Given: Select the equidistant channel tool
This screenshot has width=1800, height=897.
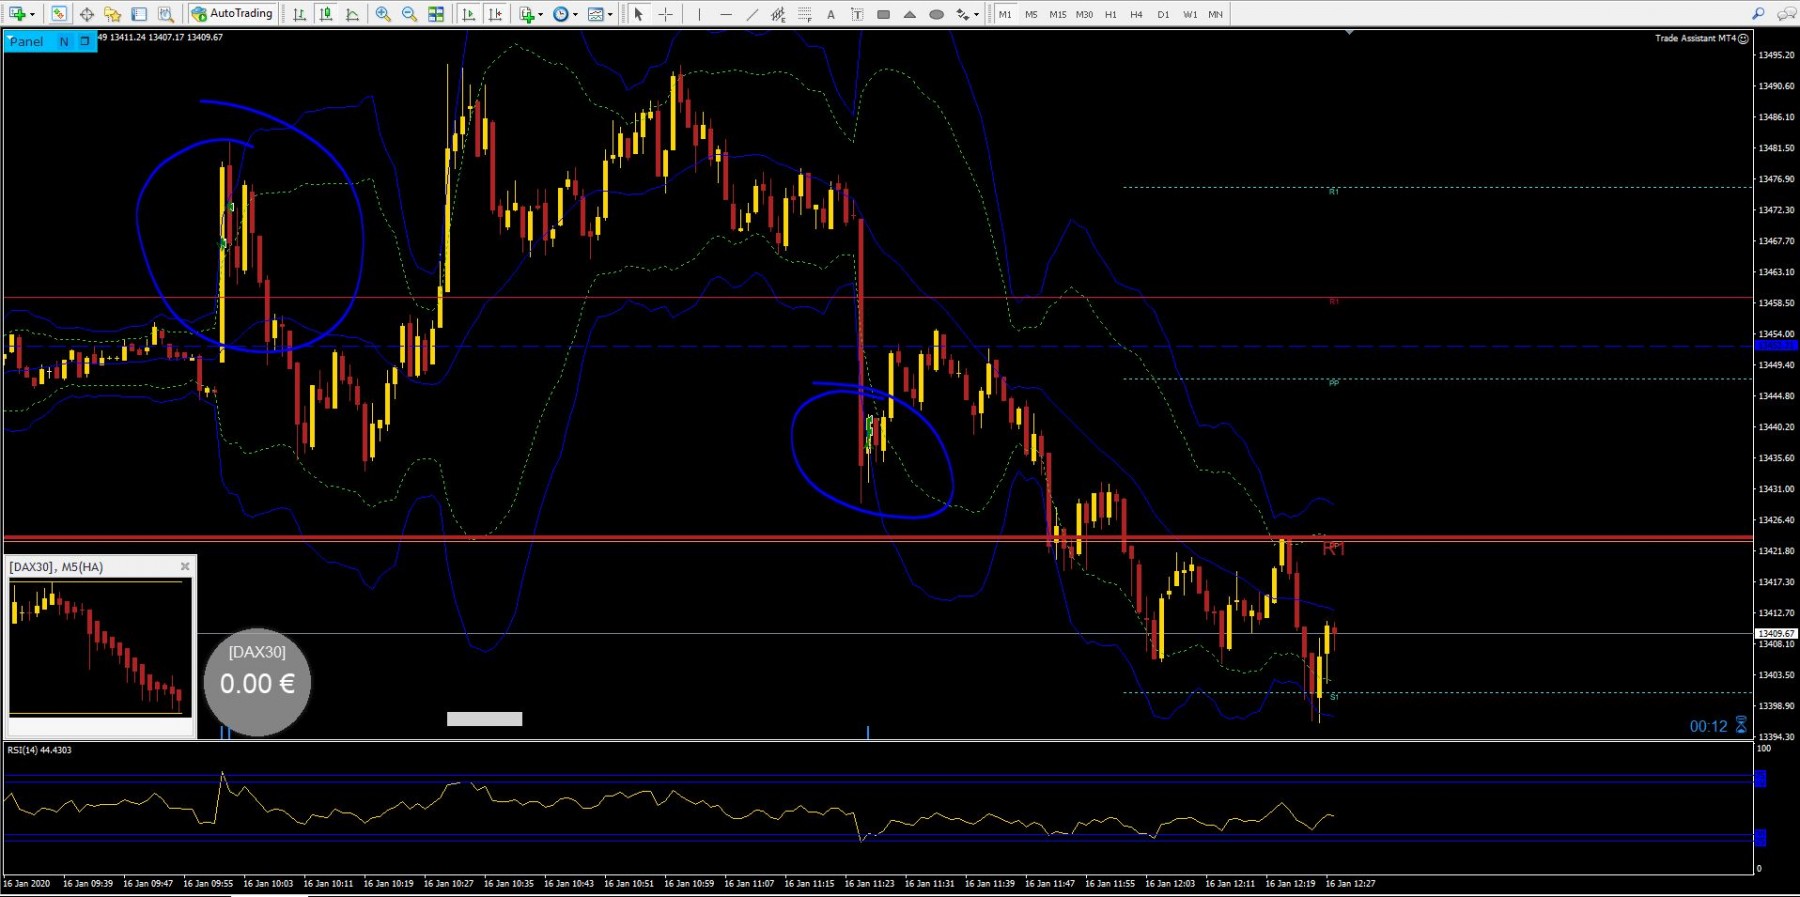Looking at the screenshot, I should [778, 14].
